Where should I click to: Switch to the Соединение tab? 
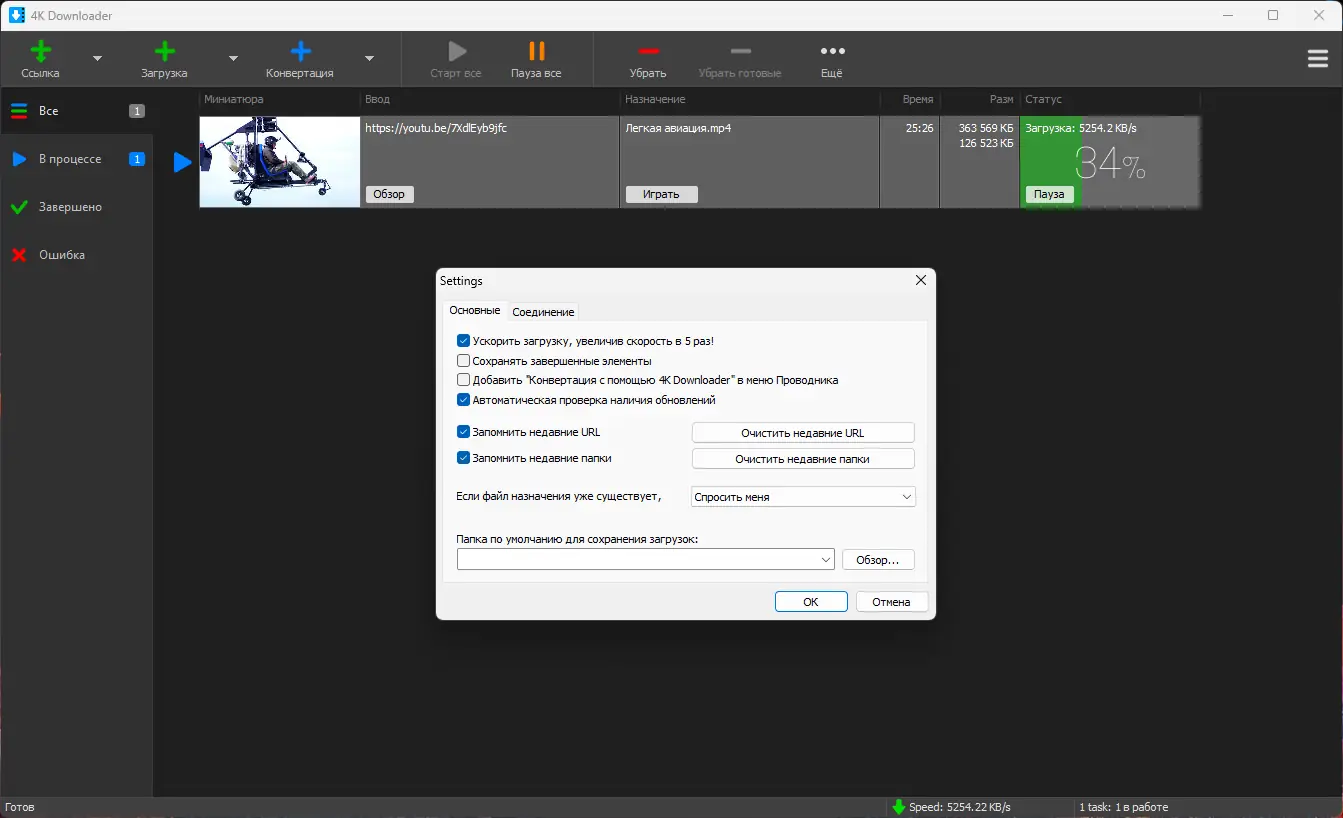543,312
